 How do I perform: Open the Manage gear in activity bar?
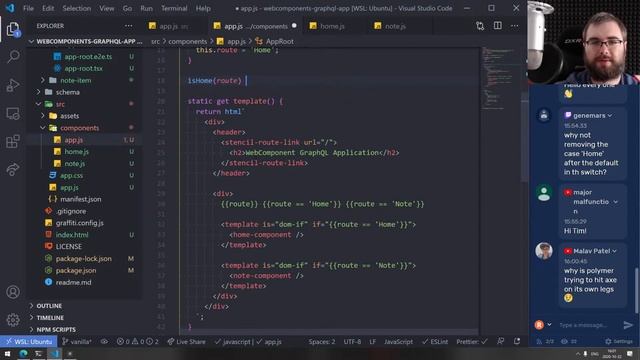click(x=13, y=320)
